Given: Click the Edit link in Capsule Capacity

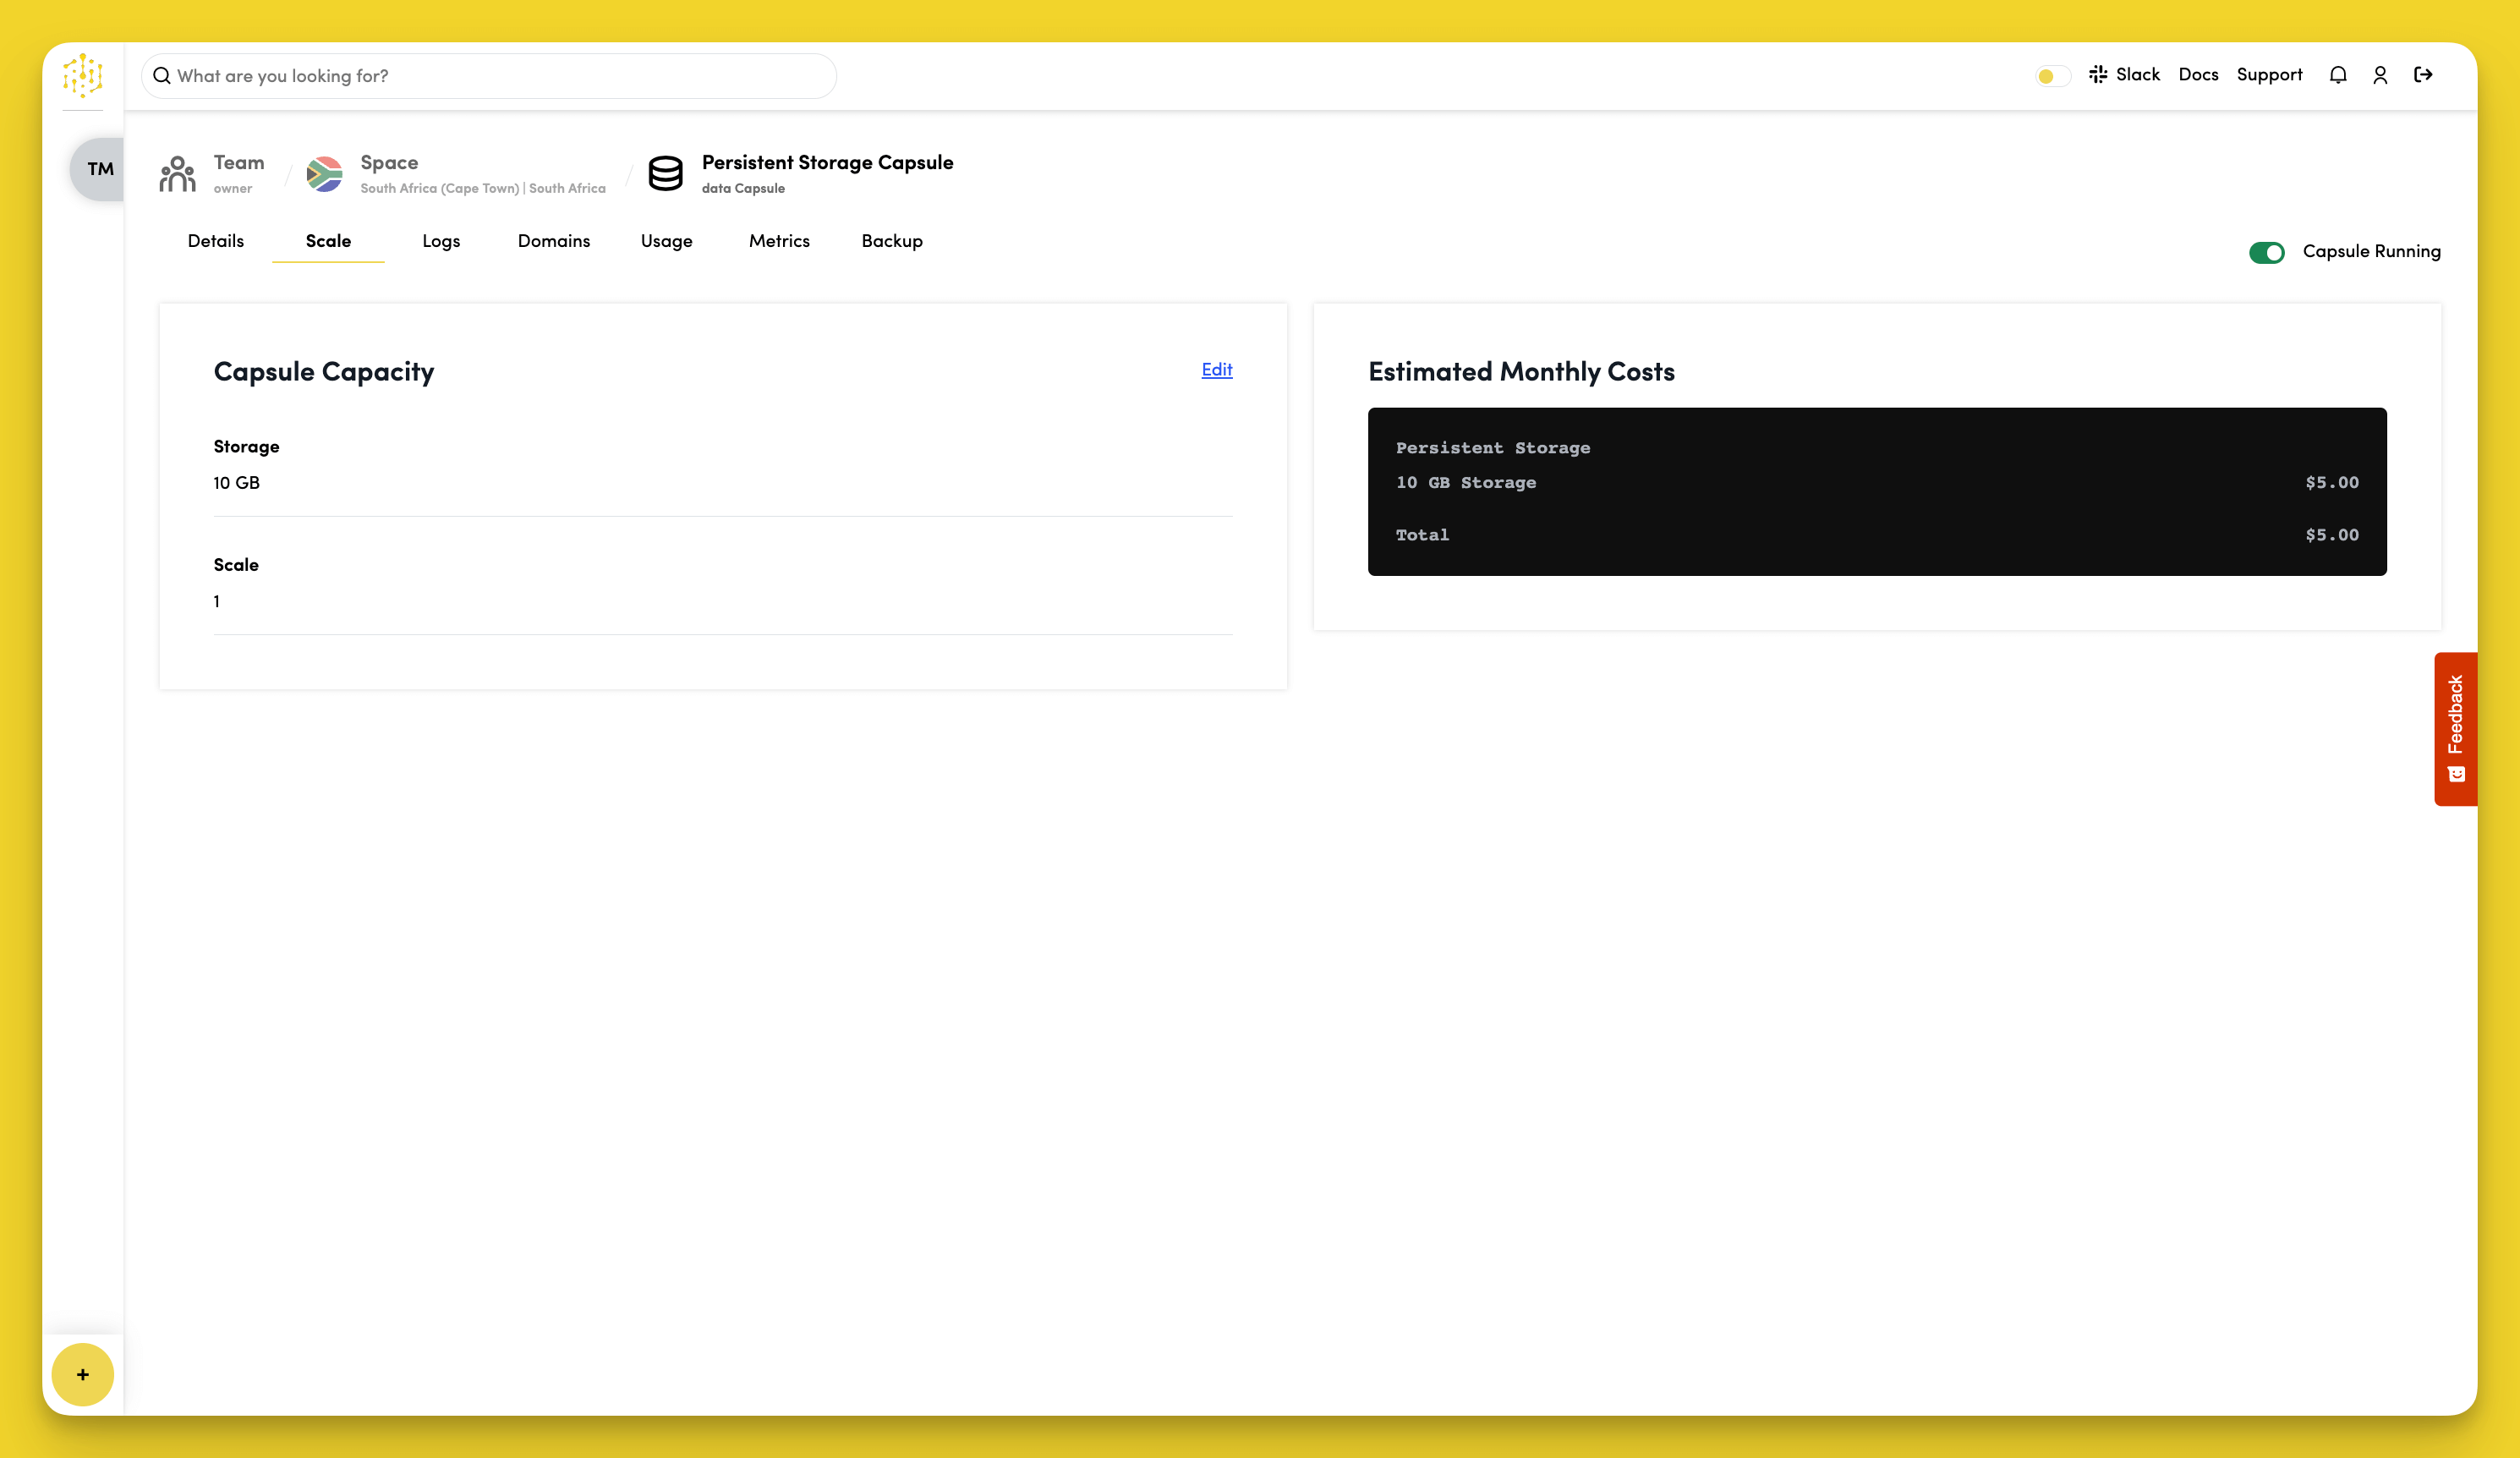Looking at the screenshot, I should tap(1216, 370).
